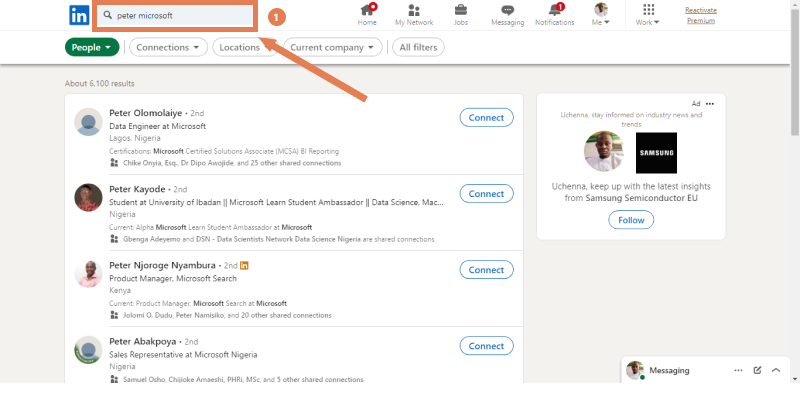Open the Work apps grid menu
This screenshot has height=401, width=800.
tap(648, 15)
